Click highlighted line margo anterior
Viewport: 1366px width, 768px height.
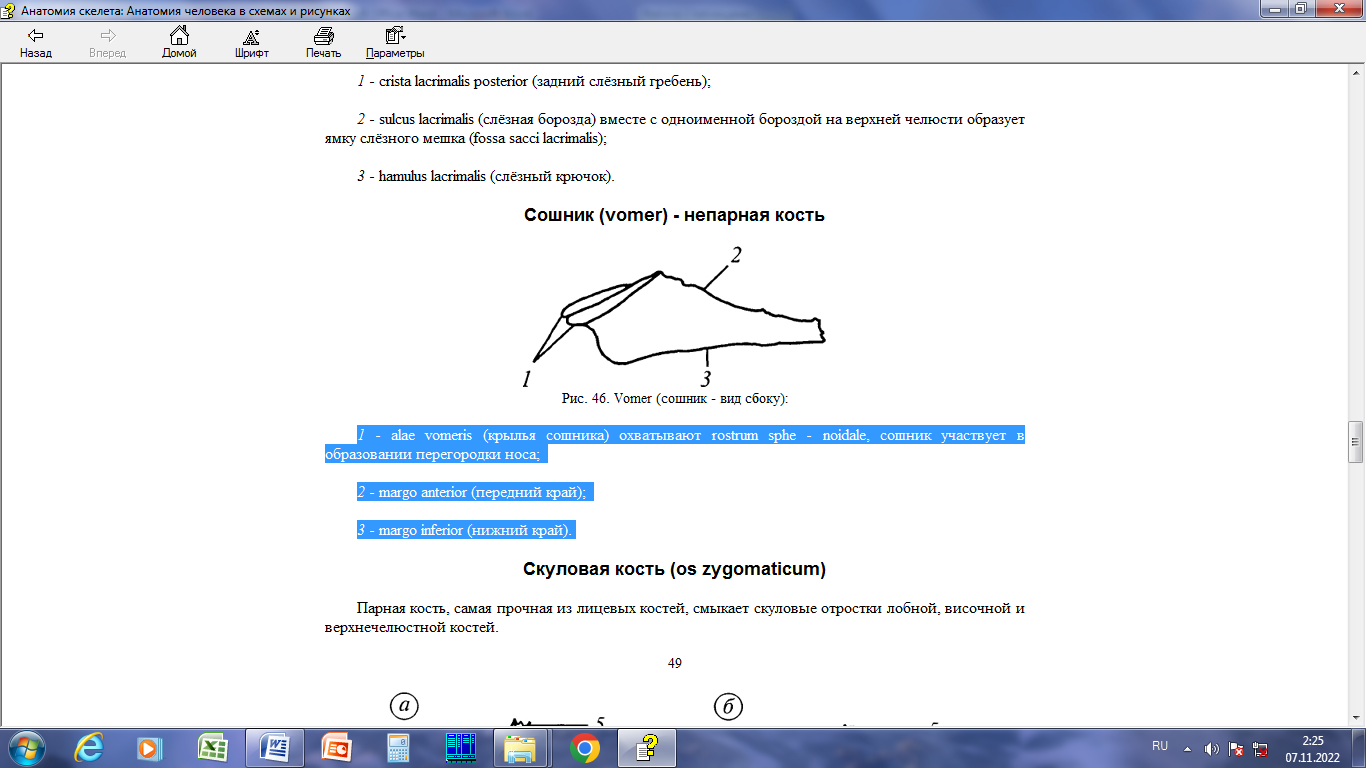(x=475, y=492)
